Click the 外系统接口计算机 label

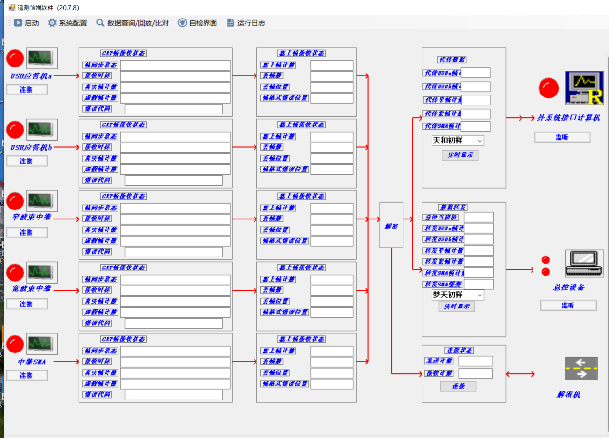coord(569,117)
